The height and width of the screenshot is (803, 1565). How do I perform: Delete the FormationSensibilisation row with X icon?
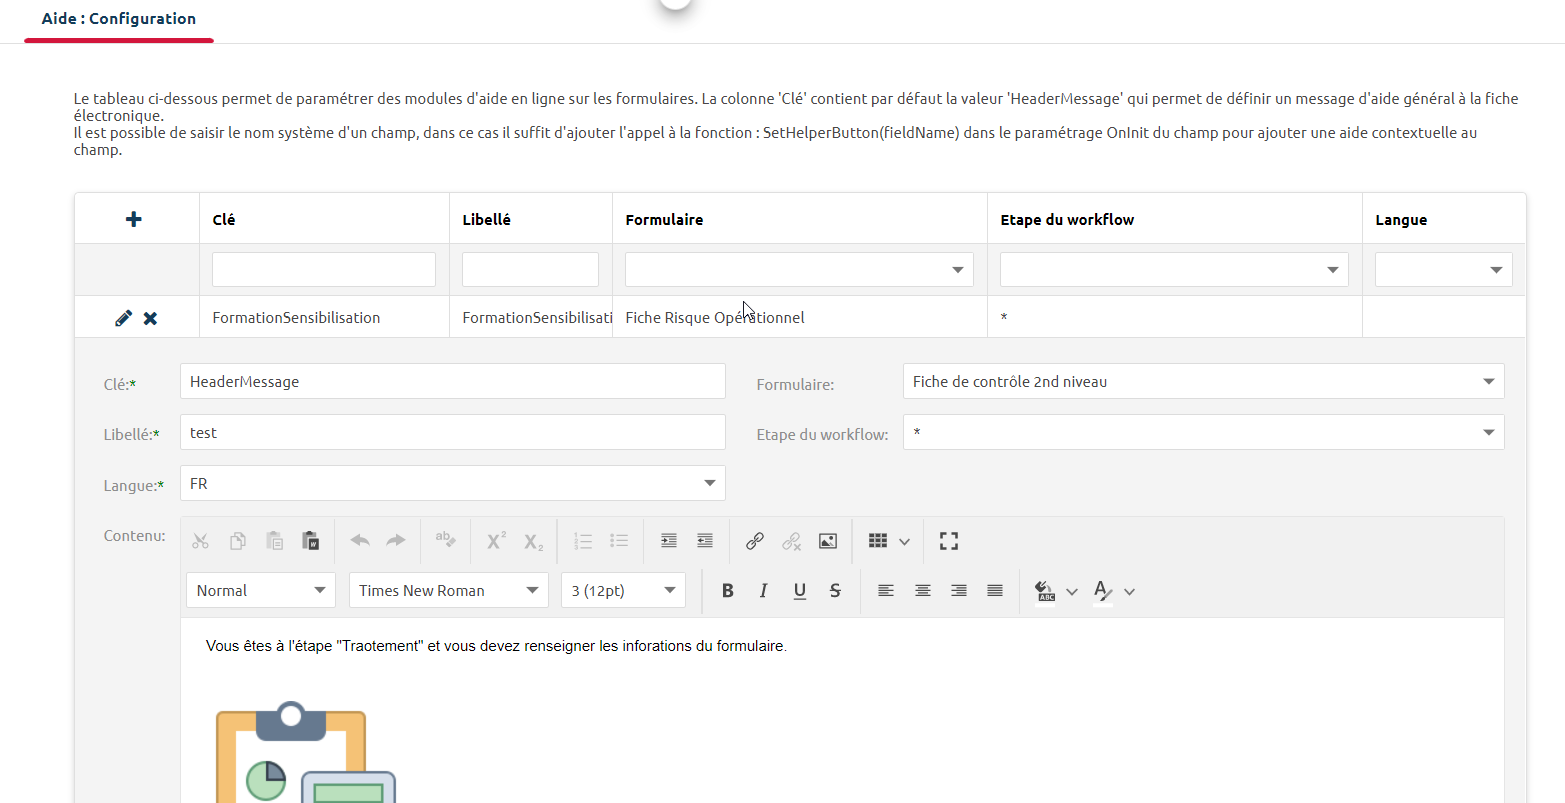click(150, 318)
